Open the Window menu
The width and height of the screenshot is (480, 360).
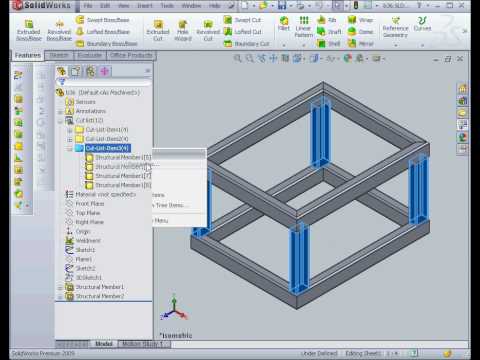pyautogui.click(x=191, y=6)
